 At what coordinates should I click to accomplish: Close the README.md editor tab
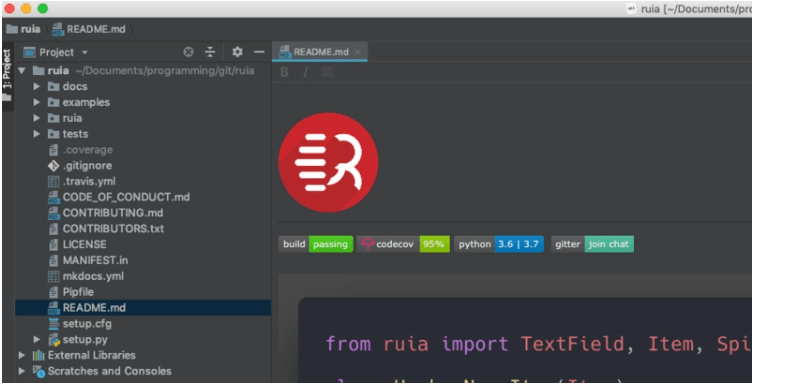[358, 52]
